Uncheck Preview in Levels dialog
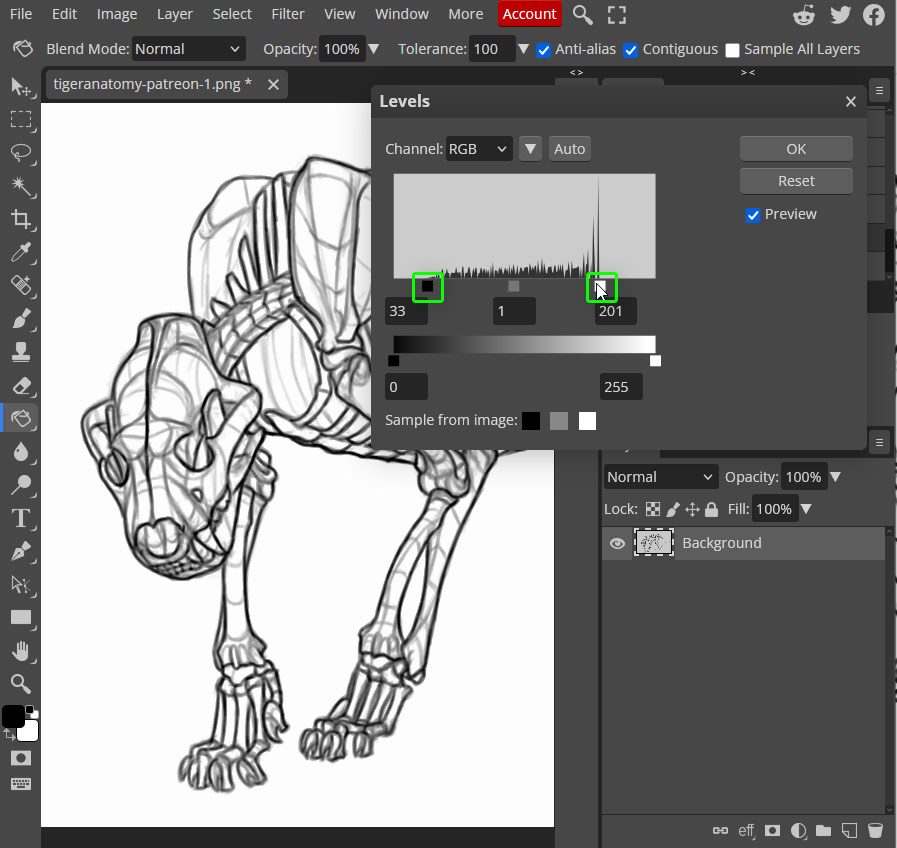 (753, 214)
